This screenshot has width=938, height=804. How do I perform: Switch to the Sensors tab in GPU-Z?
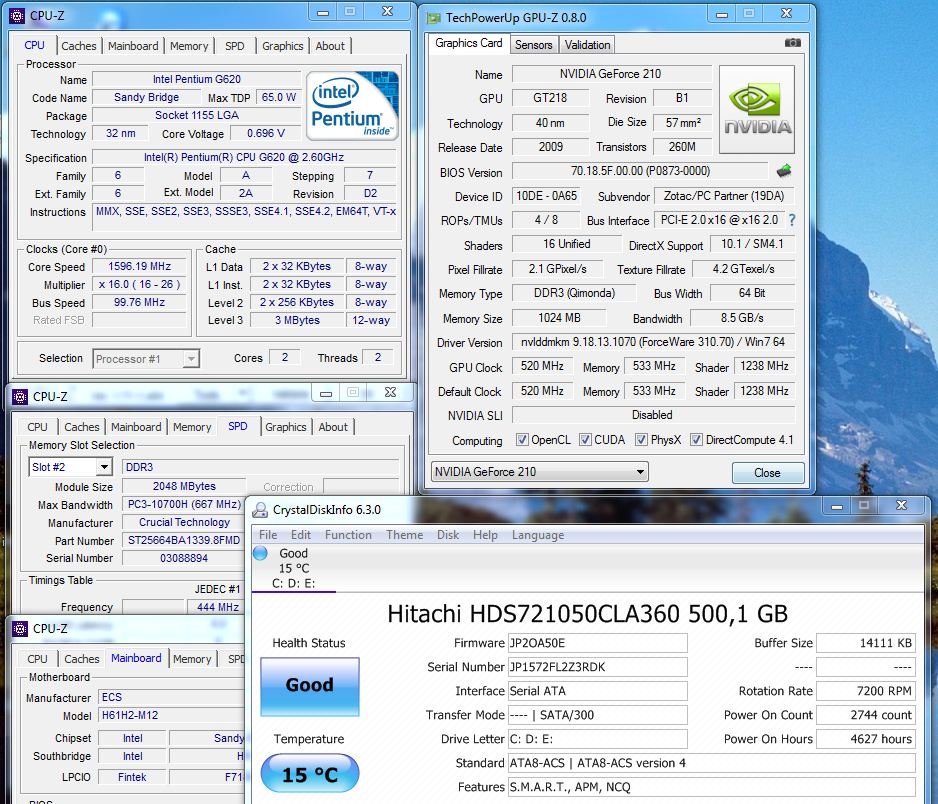533,45
